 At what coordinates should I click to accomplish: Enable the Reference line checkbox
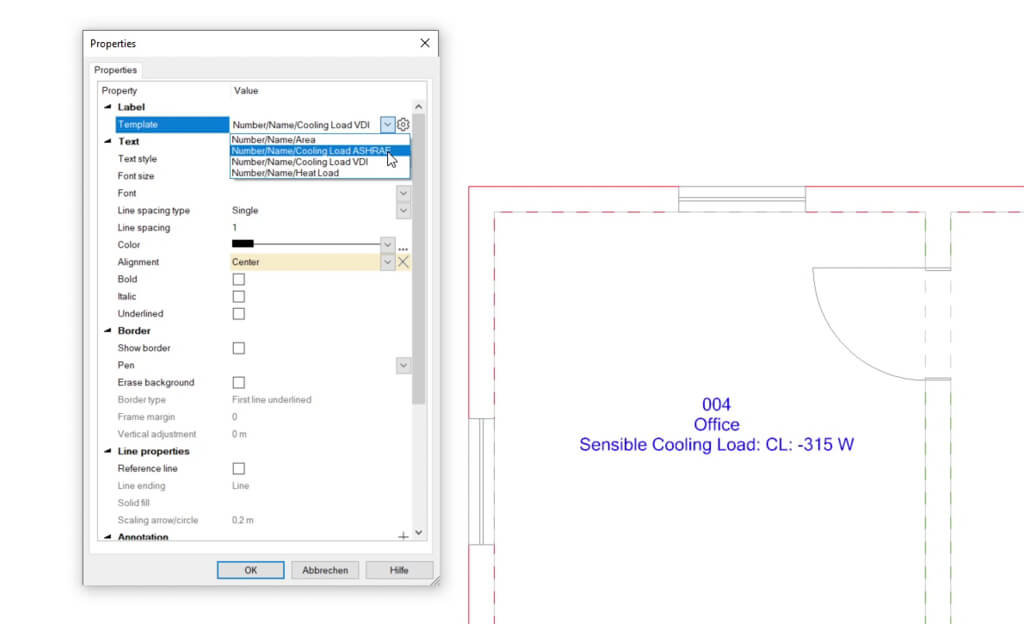coord(238,468)
